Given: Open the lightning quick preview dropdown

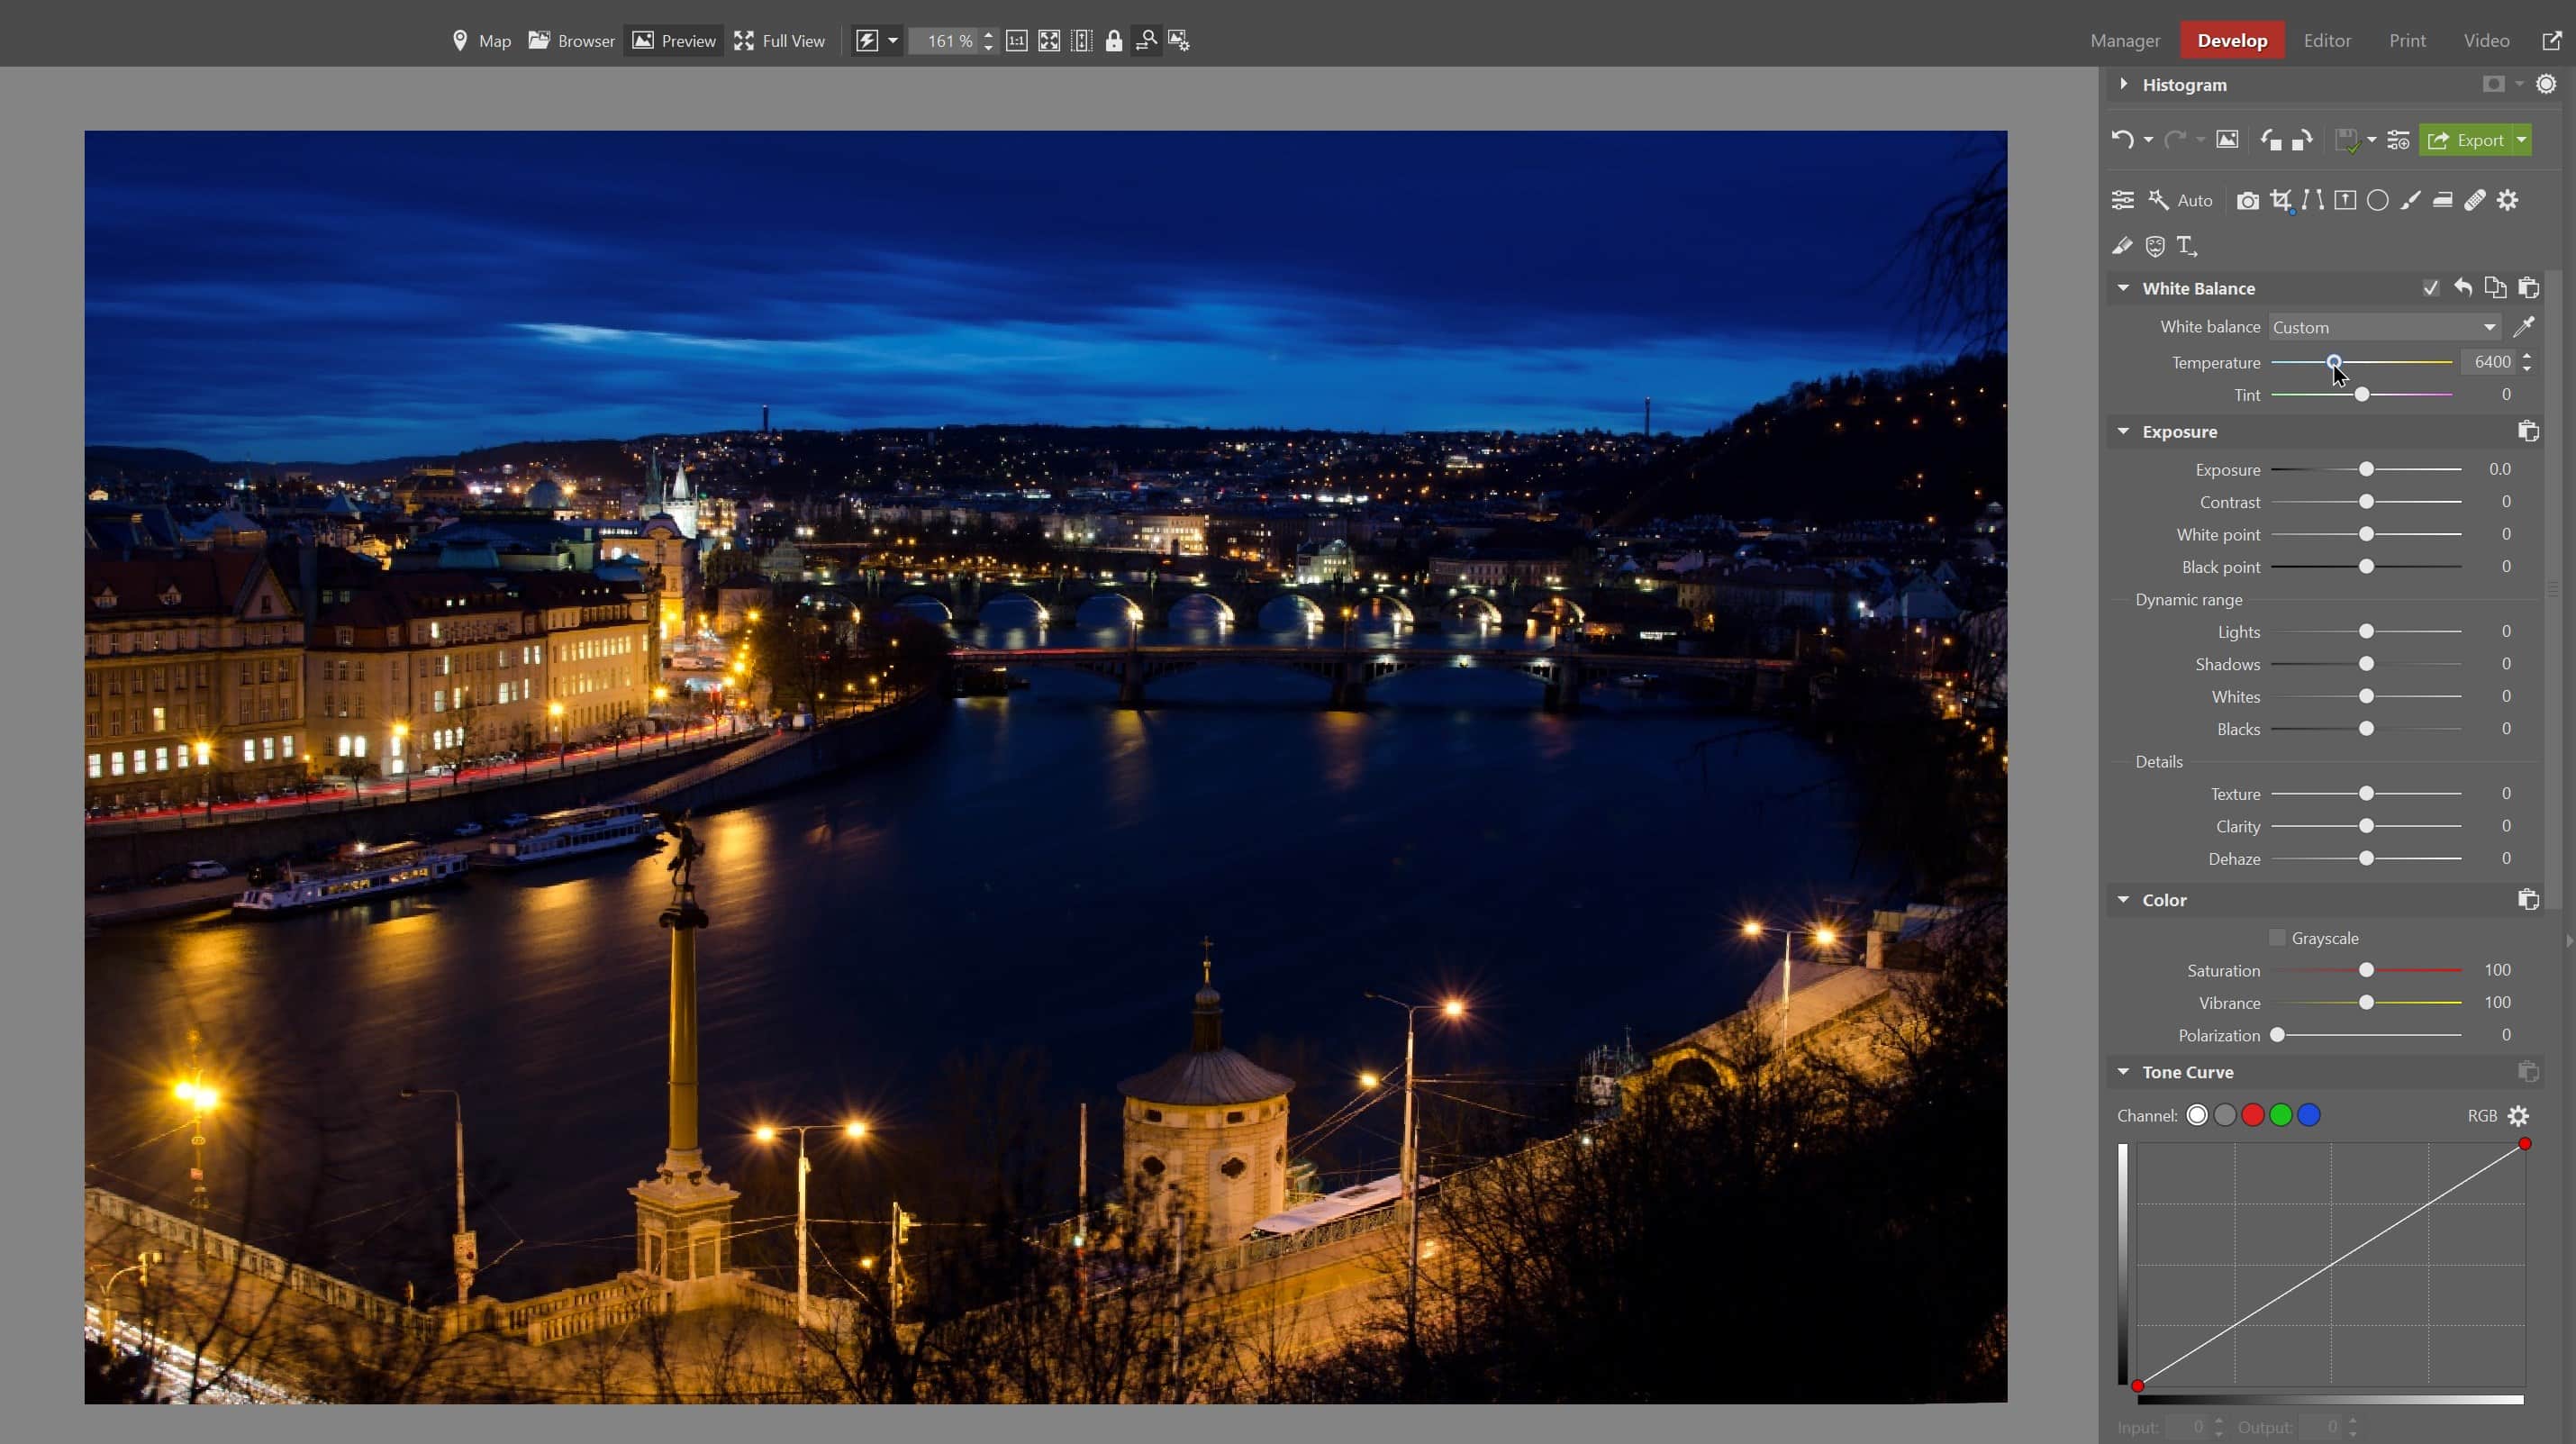Looking at the screenshot, I should [x=893, y=41].
